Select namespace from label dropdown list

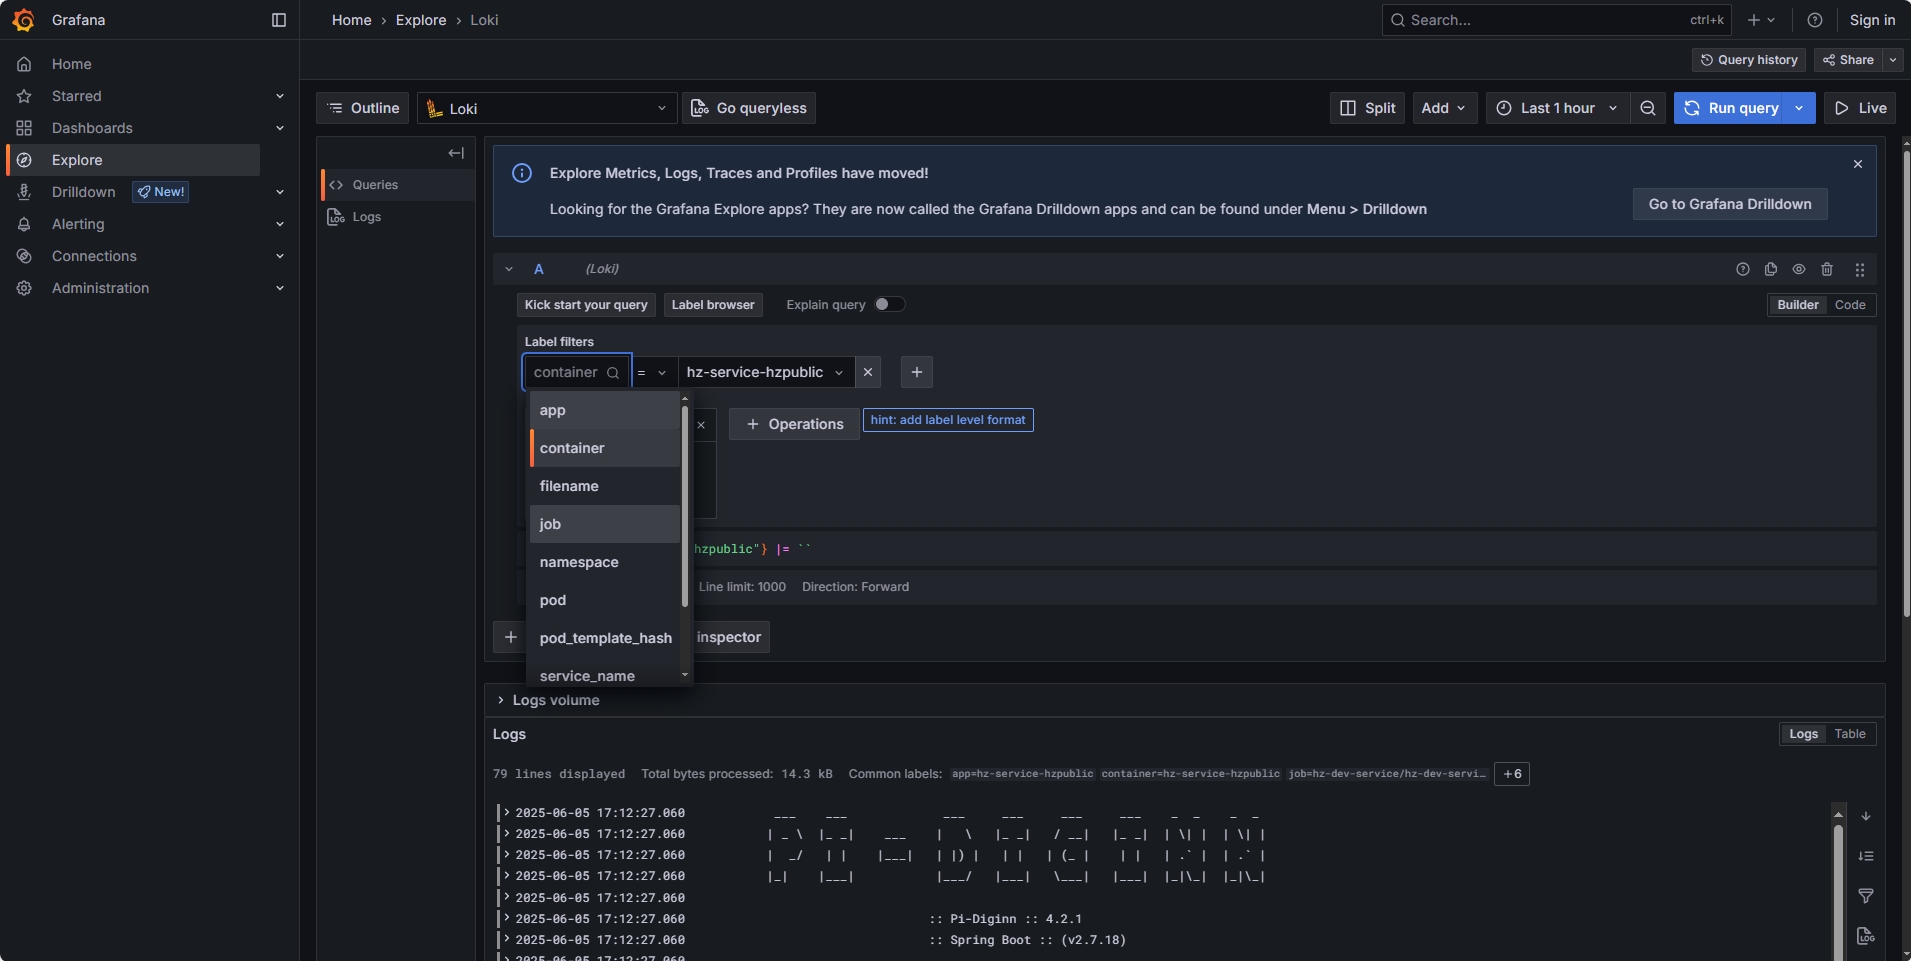pos(579,562)
